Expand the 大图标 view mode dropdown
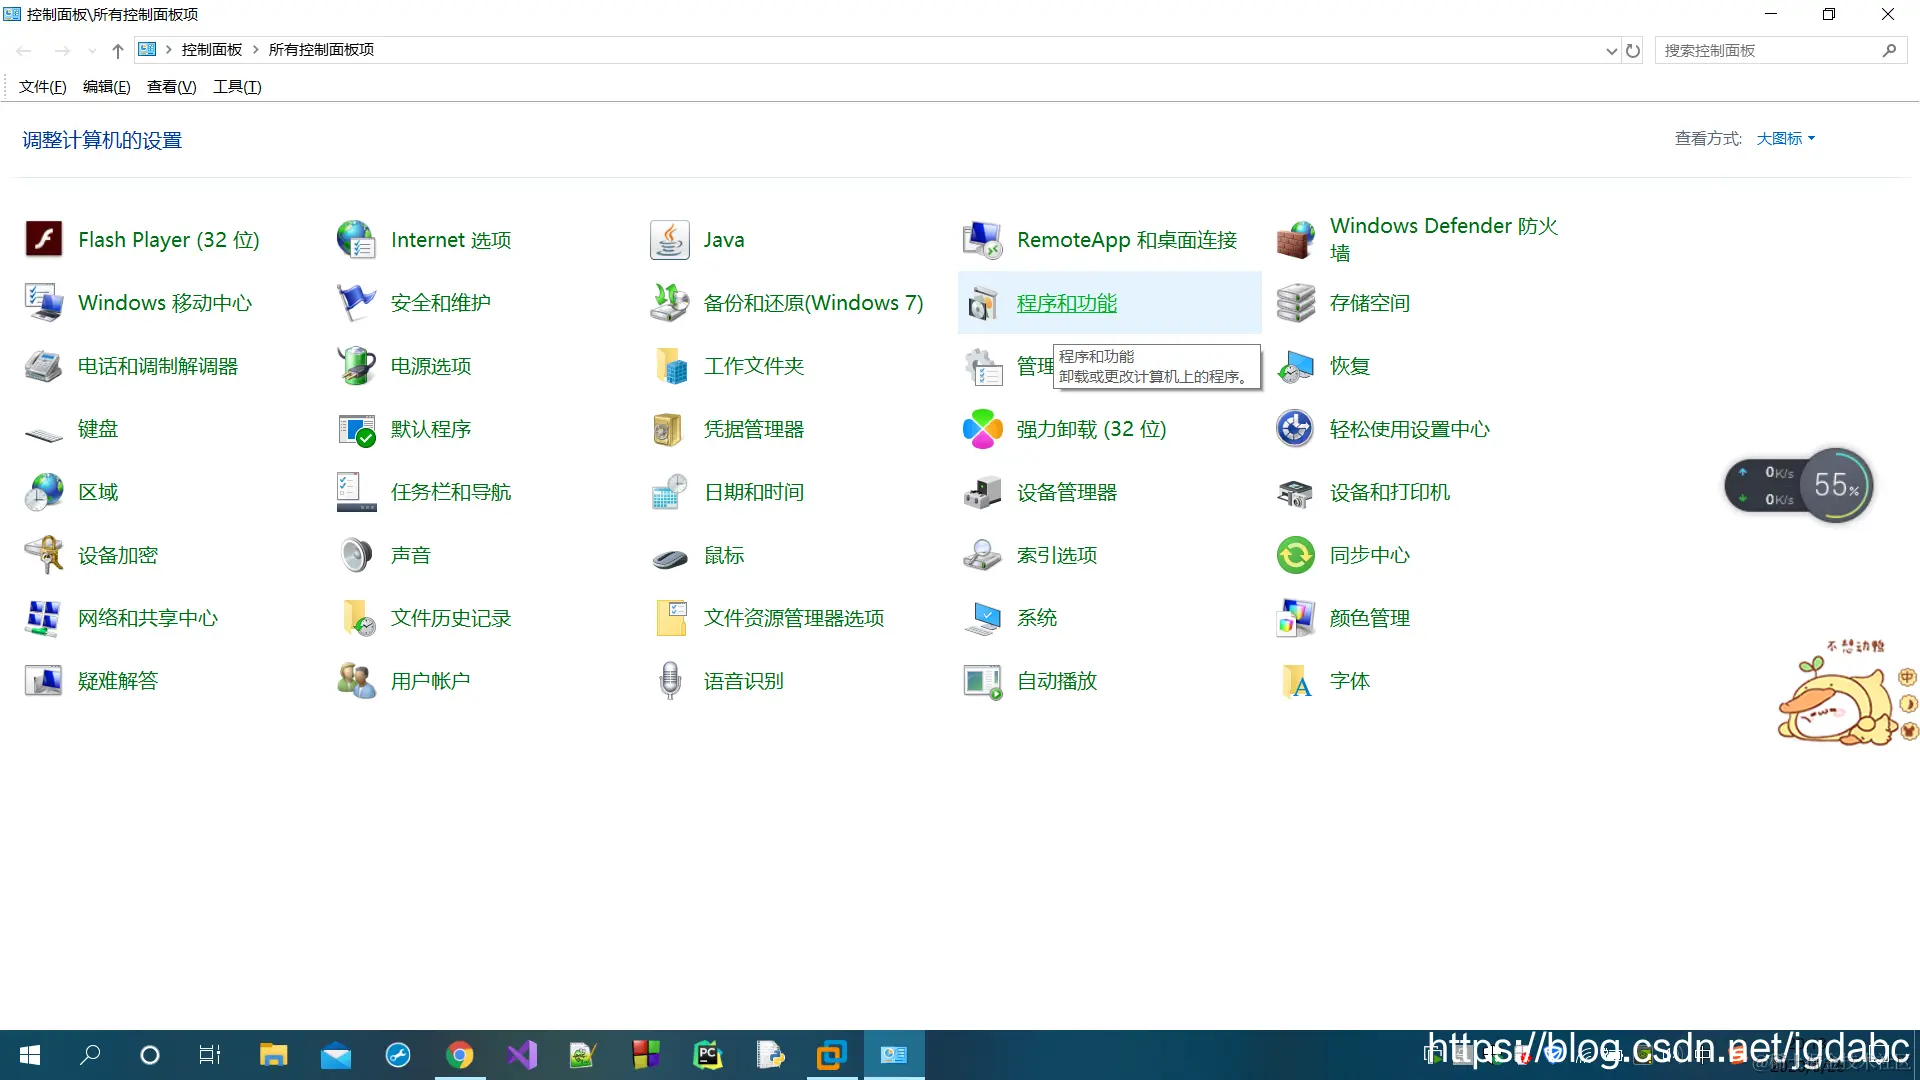Screen dimensions: 1920x1080 pyautogui.click(x=1786, y=139)
